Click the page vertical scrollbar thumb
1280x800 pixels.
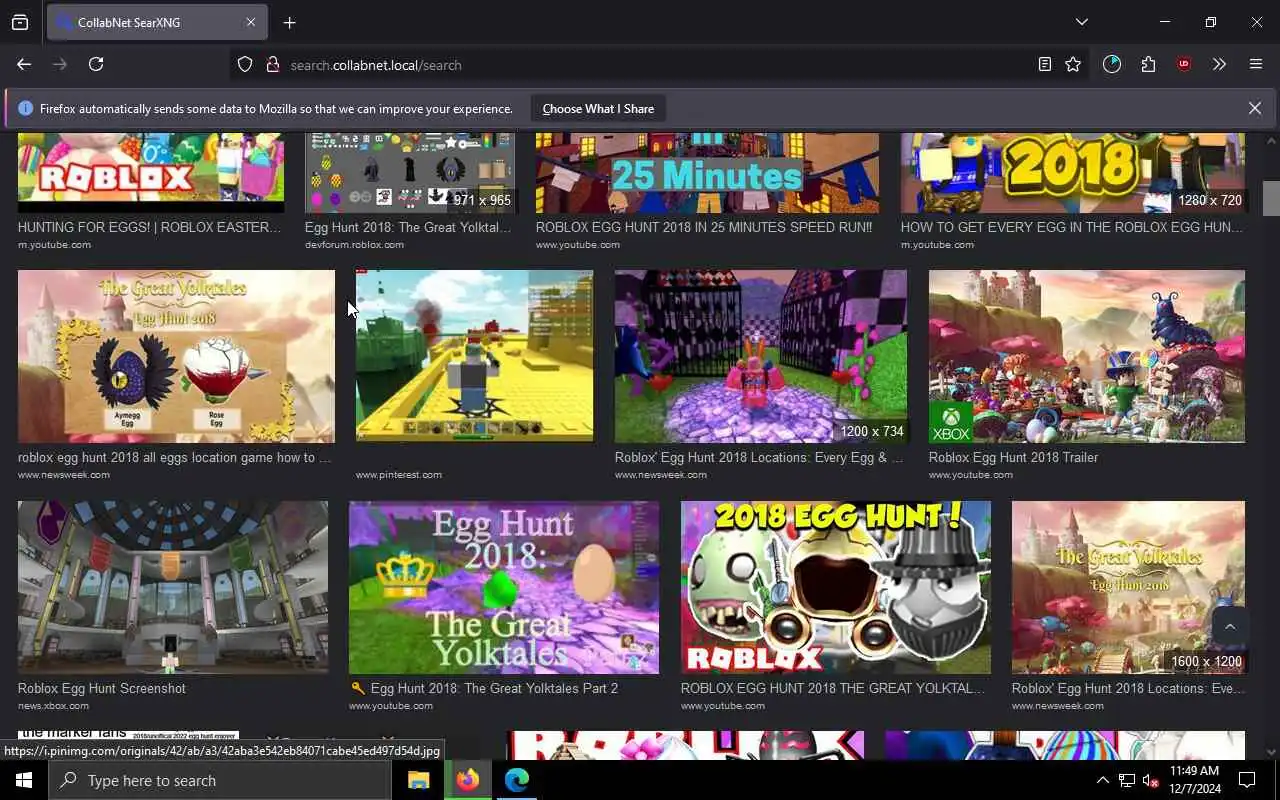[x=1271, y=198]
